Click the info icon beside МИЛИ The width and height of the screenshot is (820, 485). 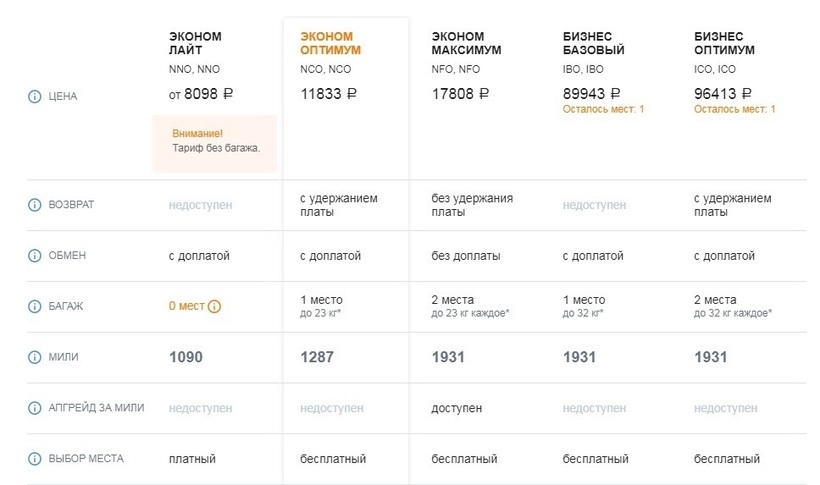(34, 357)
